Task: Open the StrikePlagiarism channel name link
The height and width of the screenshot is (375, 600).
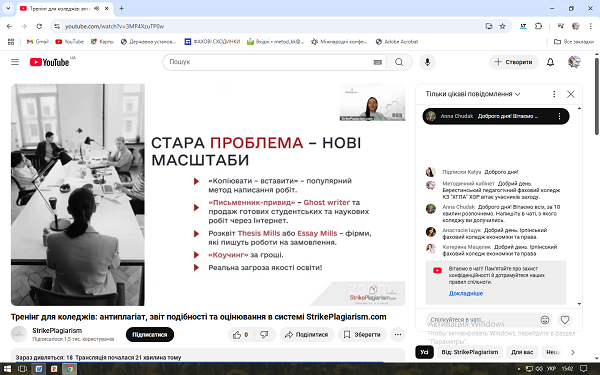Action: coord(57,331)
